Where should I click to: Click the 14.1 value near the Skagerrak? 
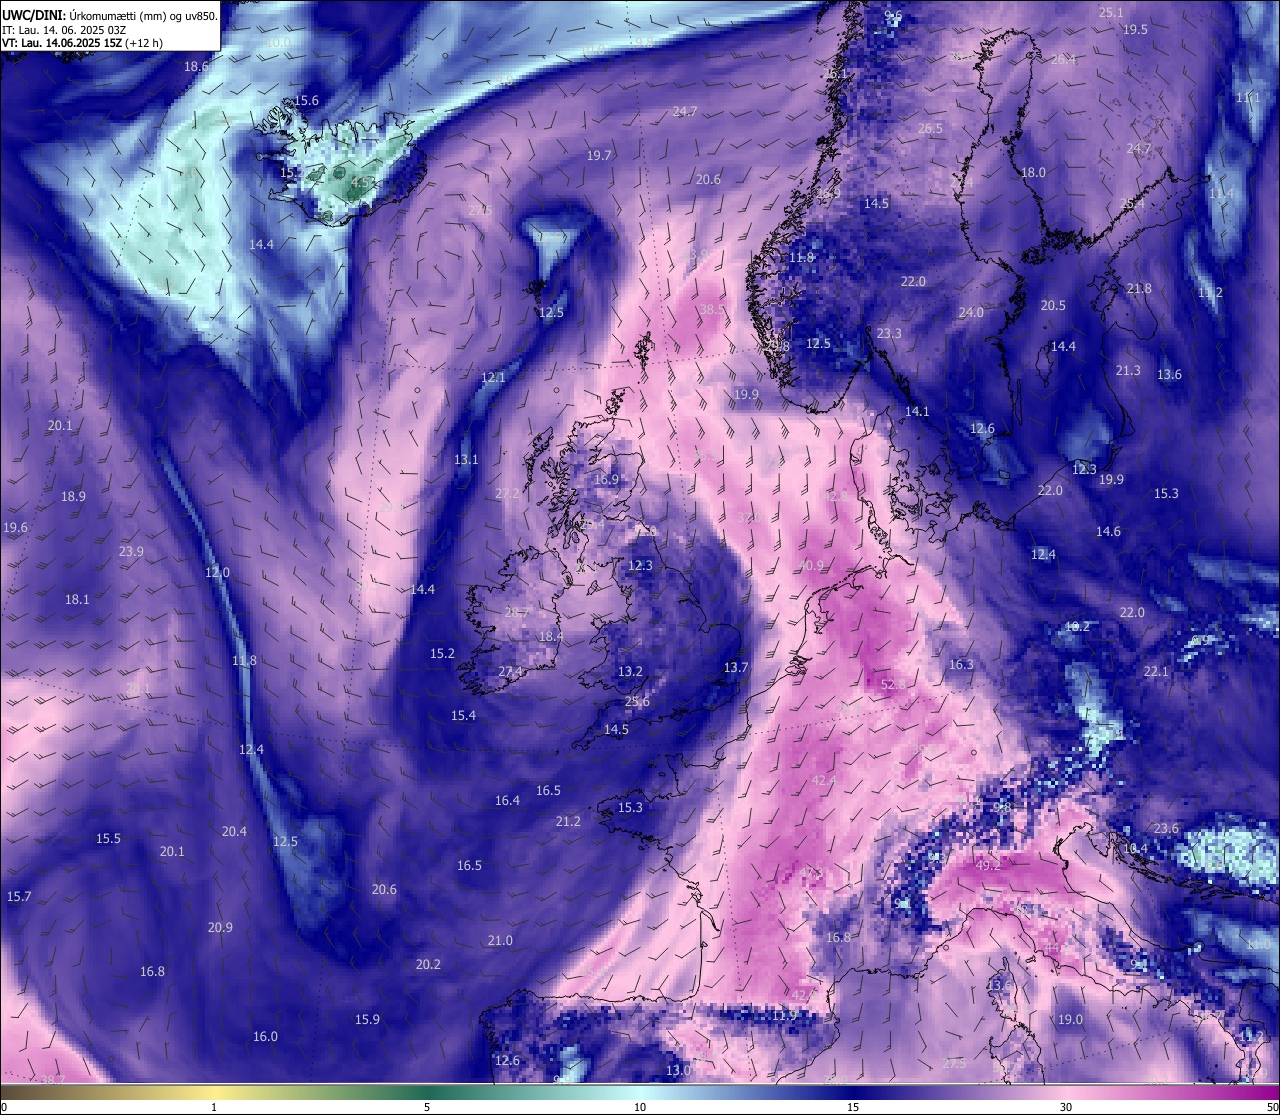pyautogui.click(x=917, y=412)
